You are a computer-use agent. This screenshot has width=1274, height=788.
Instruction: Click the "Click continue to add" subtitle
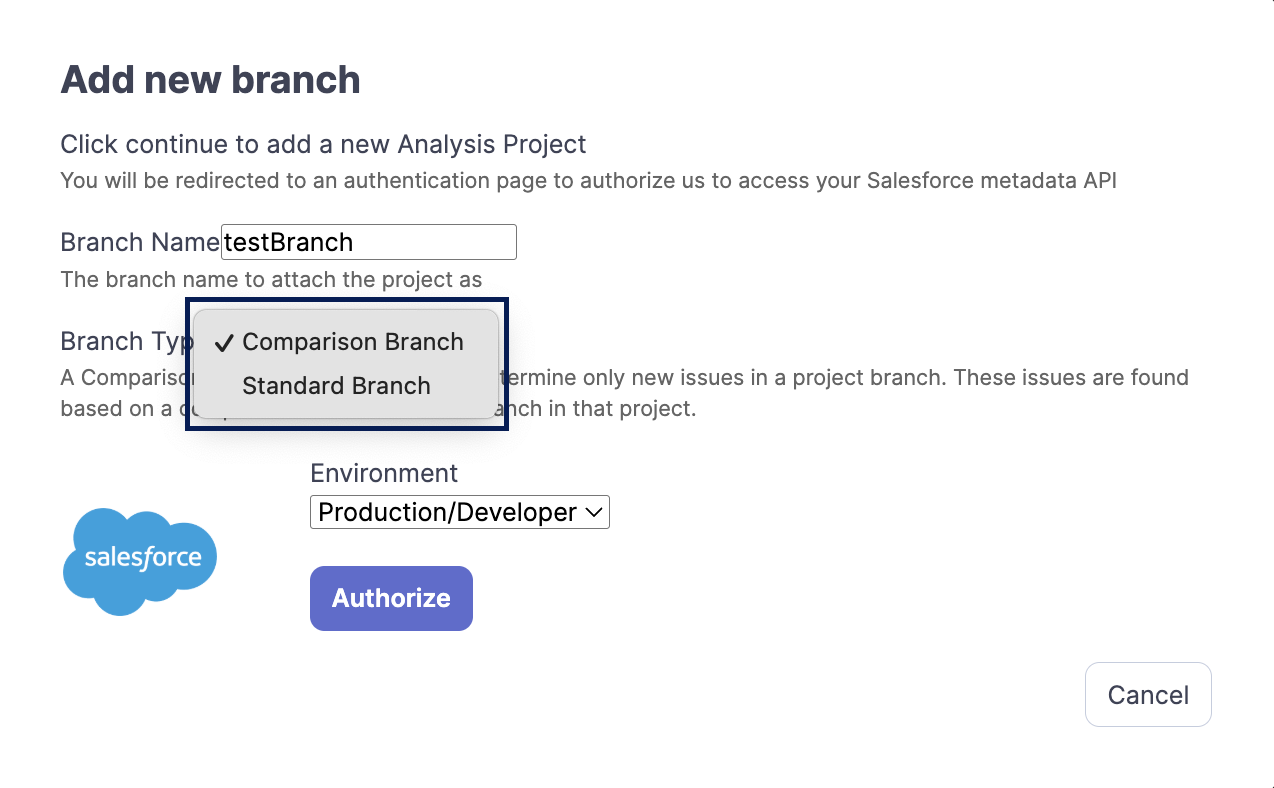[x=323, y=144]
